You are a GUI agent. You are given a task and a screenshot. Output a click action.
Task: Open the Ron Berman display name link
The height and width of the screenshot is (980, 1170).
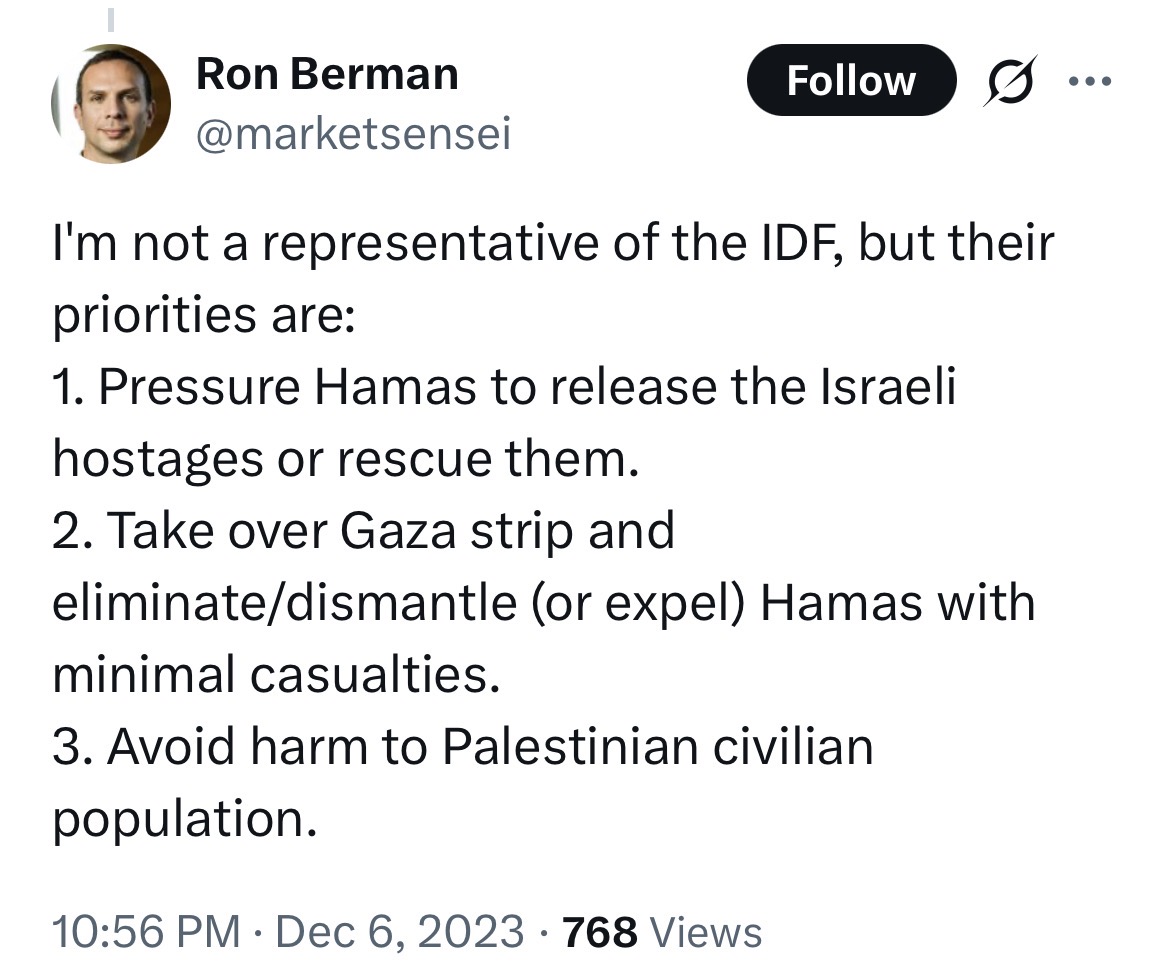(327, 74)
